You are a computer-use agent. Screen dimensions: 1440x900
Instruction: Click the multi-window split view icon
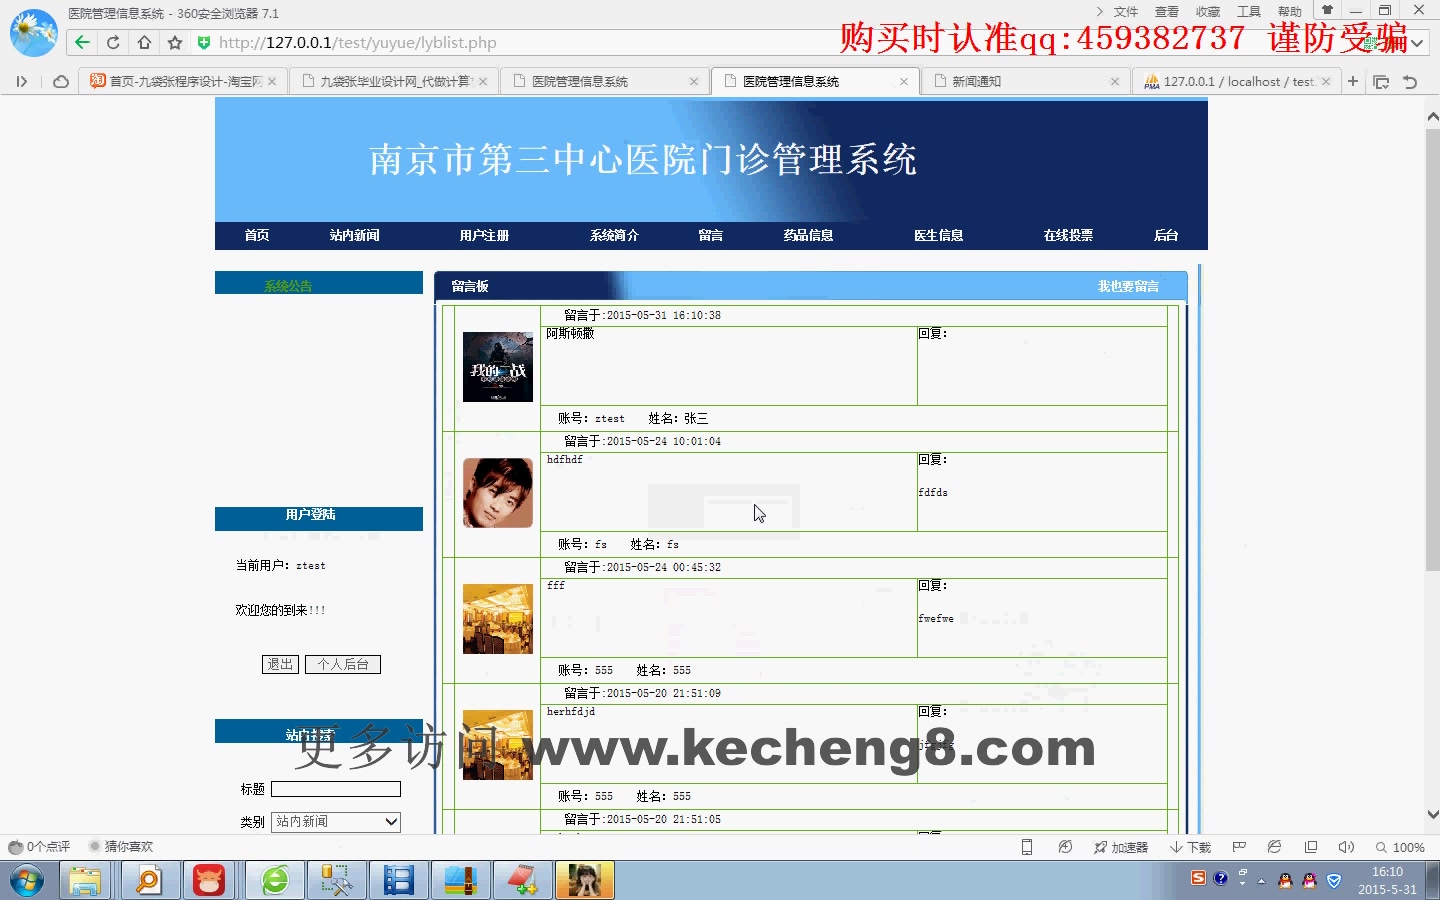pyautogui.click(x=1310, y=847)
